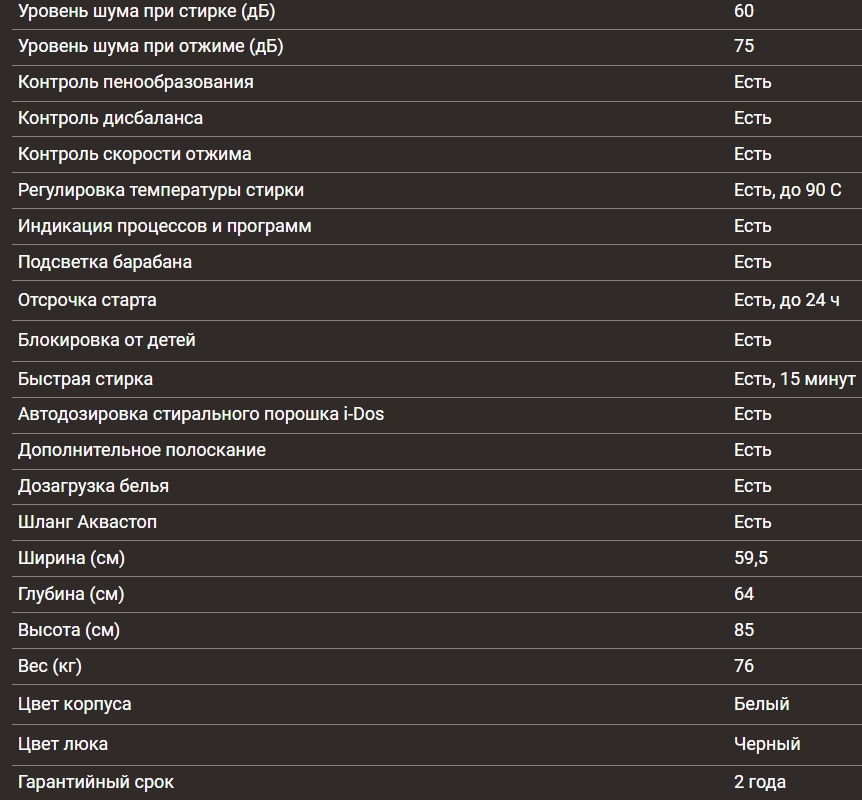Image resolution: width=862 pixels, height=800 pixels.
Task: Click the weight value 76
Action: pos(744,666)
